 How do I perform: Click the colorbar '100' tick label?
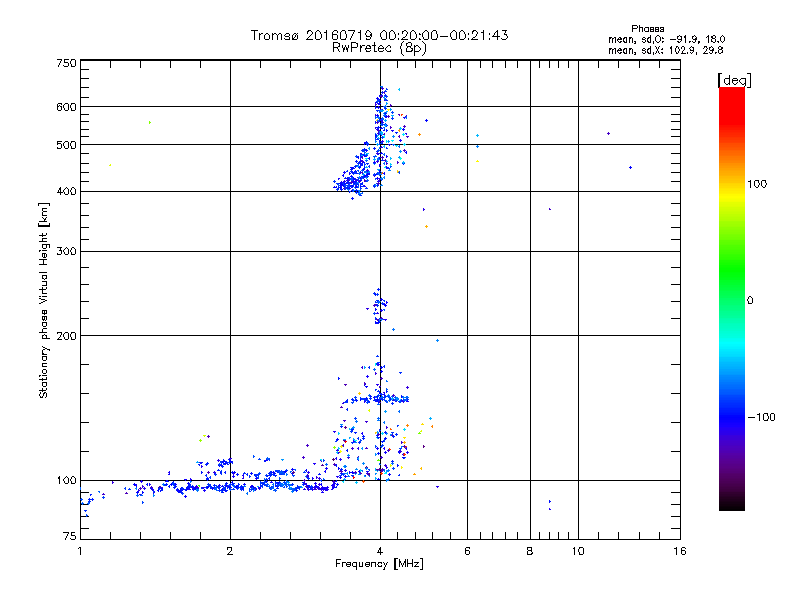757,184
